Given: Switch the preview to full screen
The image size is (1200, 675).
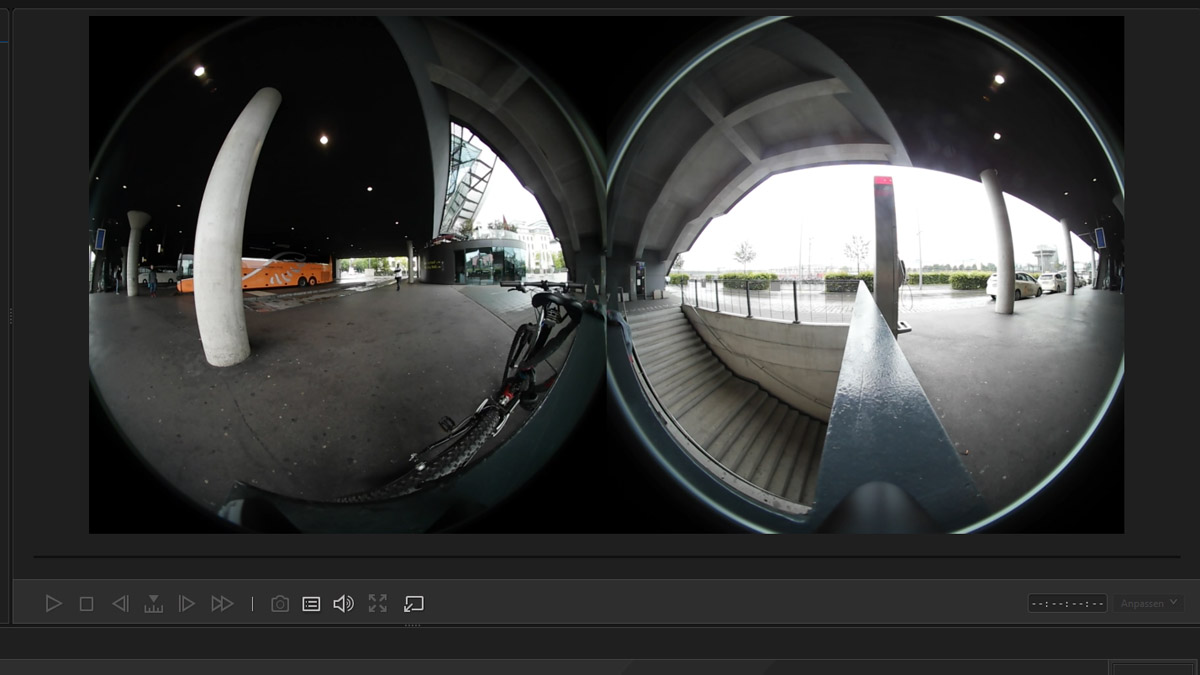Looking at the screenshot, I should (x=377, y=604).
